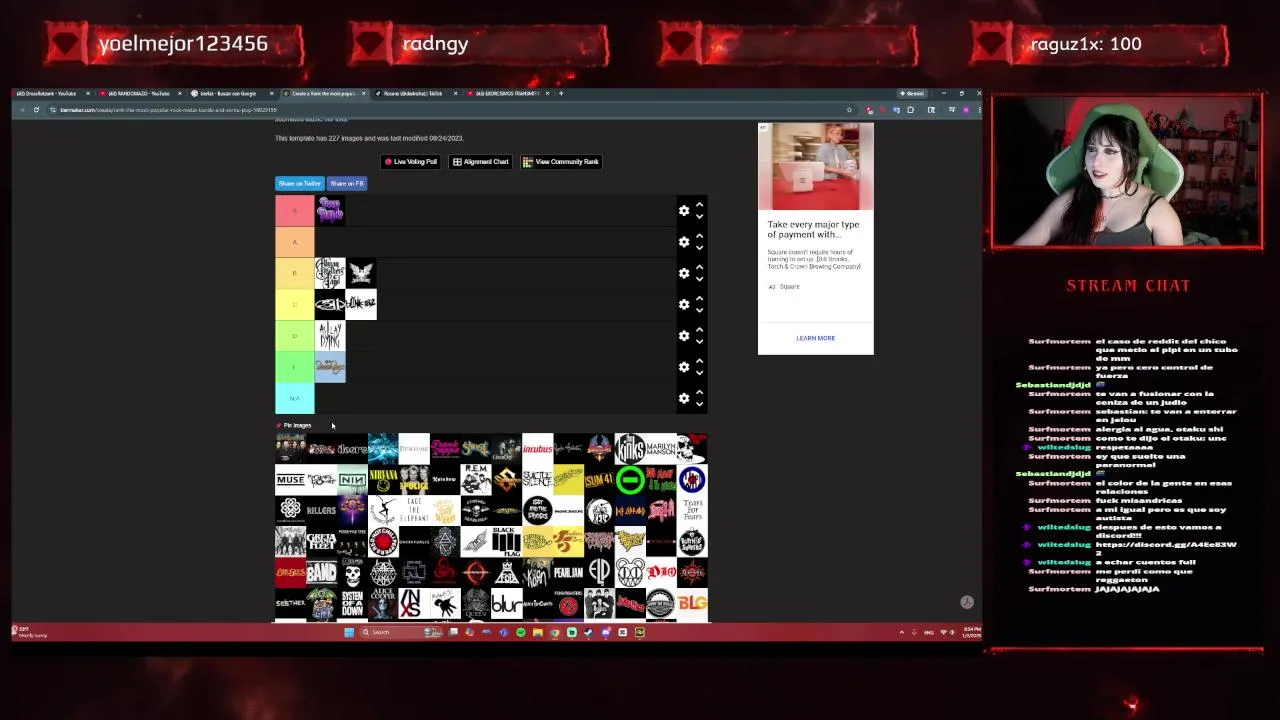This screenshot has width=1280, height=720.
Task: Open settings gear for the S tier row
Action: 684,211
